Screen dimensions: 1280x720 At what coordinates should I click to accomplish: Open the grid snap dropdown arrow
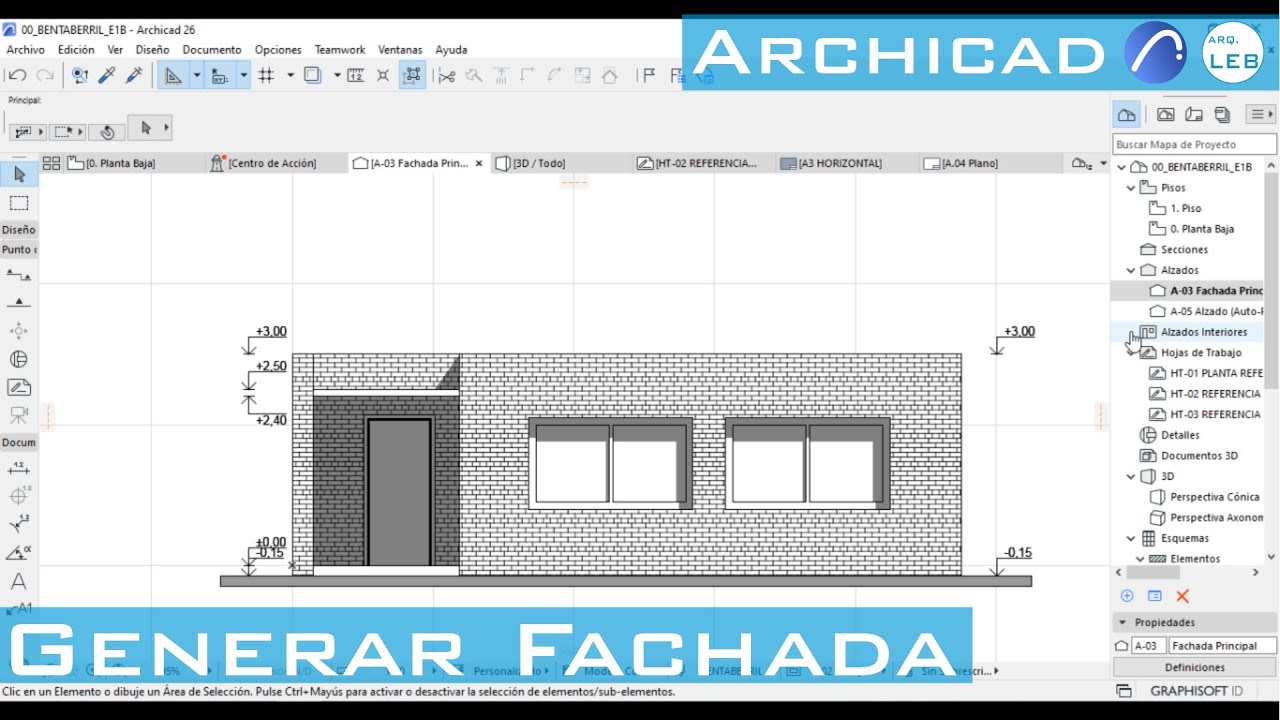[290, 75]
